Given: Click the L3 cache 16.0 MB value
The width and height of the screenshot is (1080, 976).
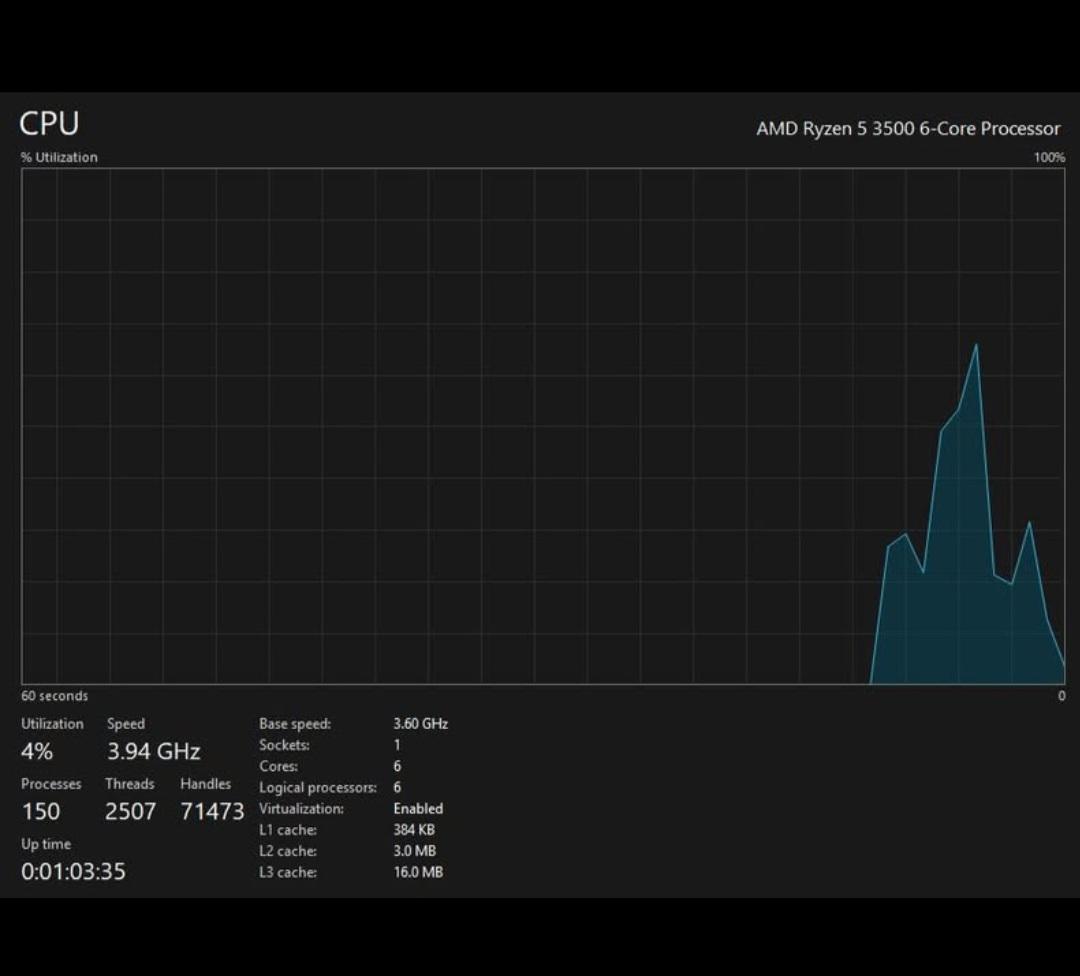Looking at the screenshot, I should [418, 872].
